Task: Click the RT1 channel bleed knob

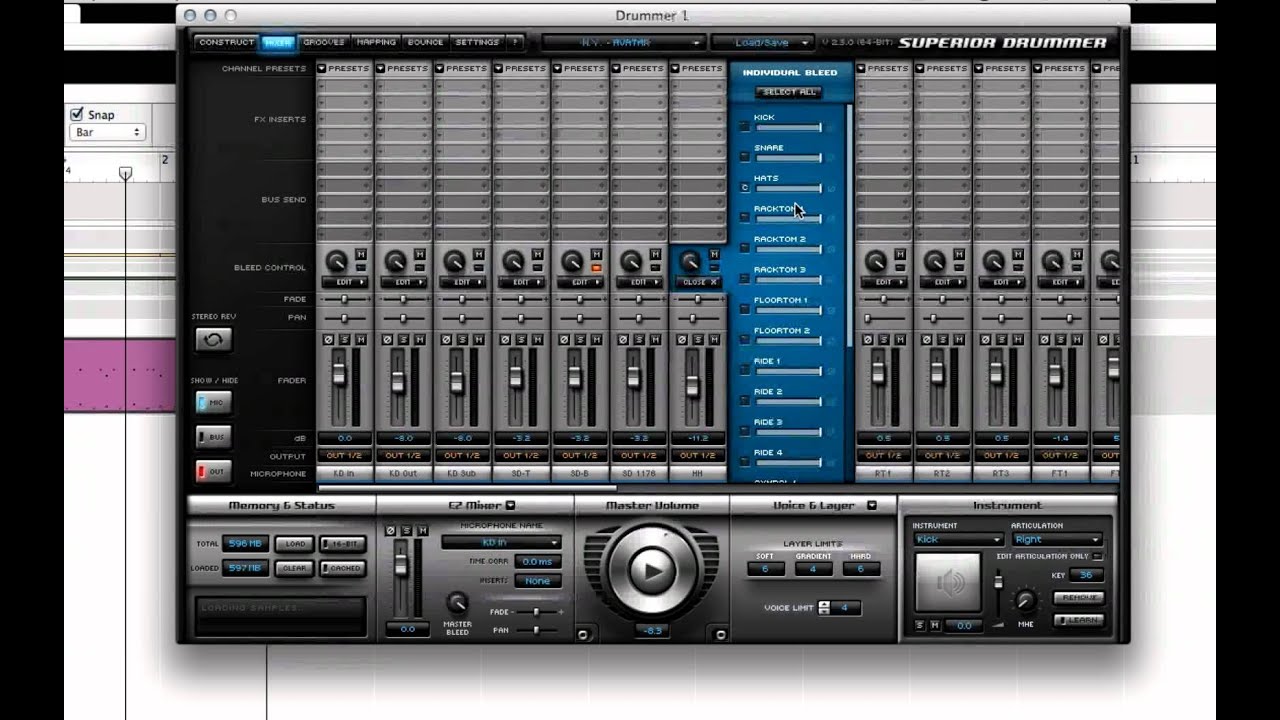Action: (875, 262)
